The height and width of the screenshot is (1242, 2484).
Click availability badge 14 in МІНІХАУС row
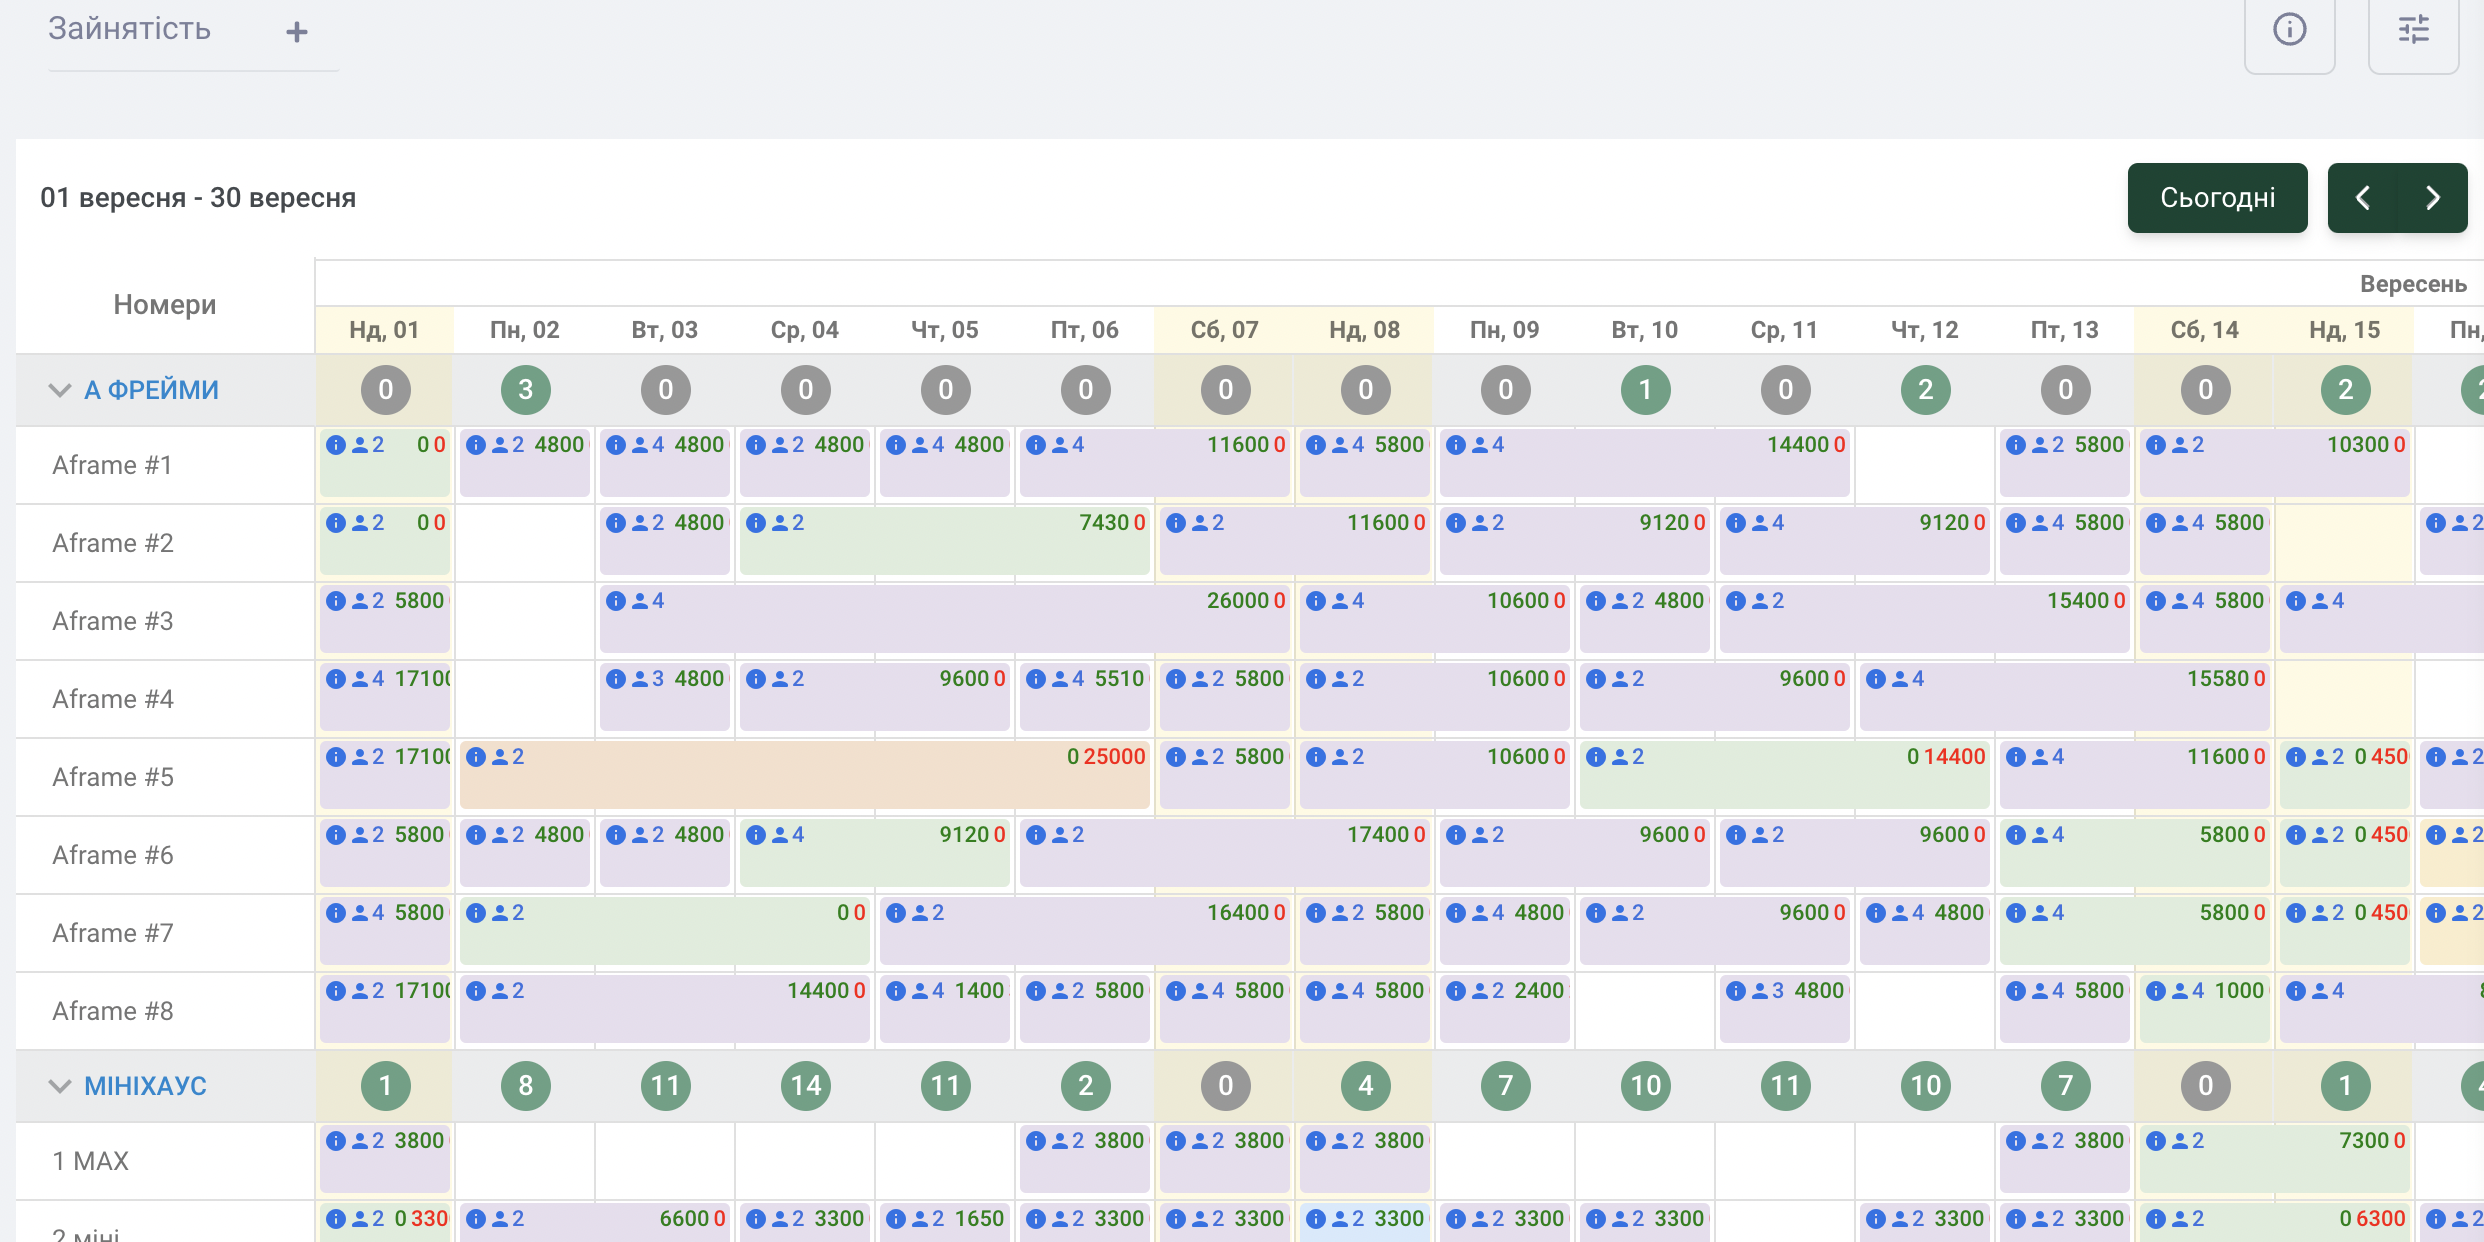click(805, 1086)
